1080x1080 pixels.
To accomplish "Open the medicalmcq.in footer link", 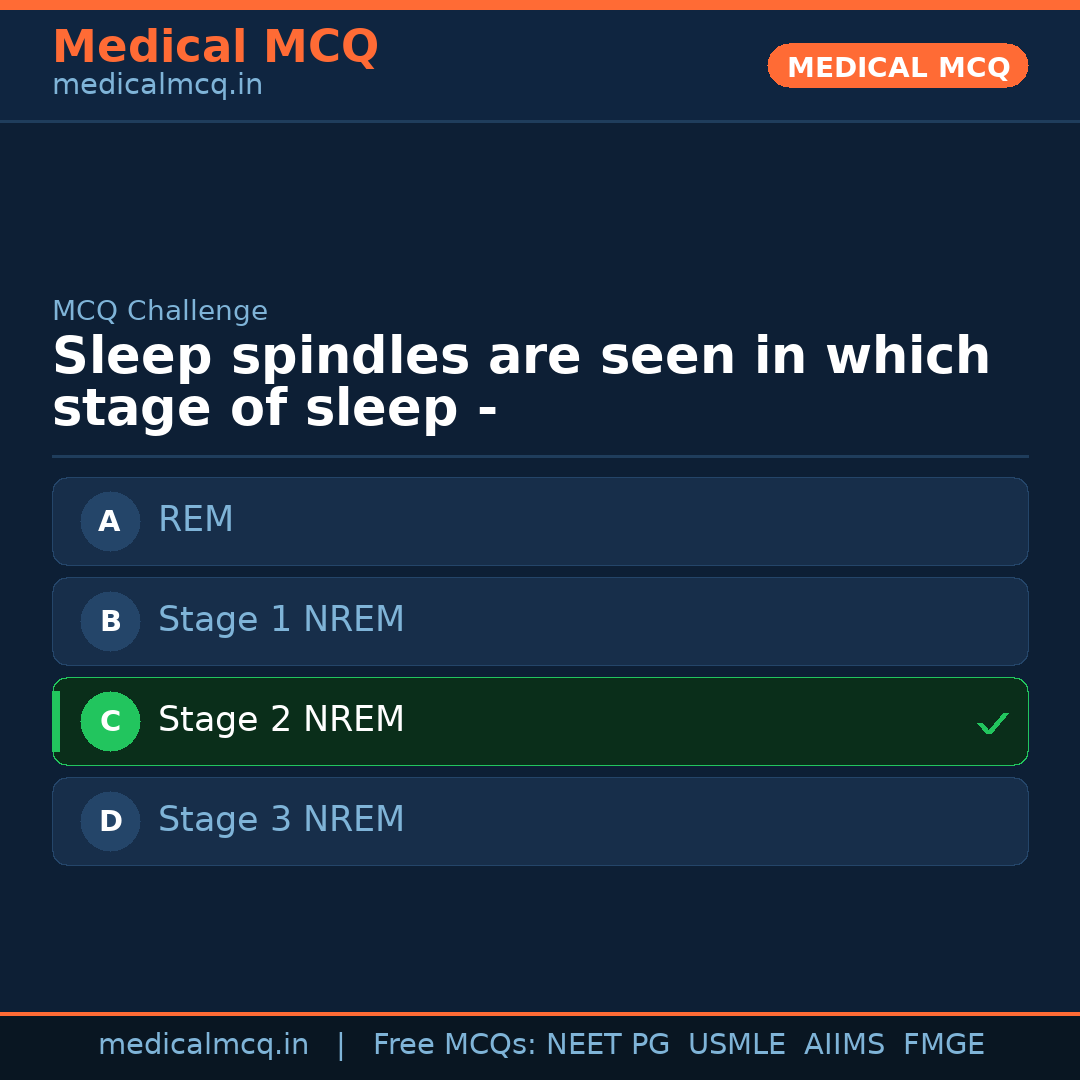I will tap(203, 1045).
